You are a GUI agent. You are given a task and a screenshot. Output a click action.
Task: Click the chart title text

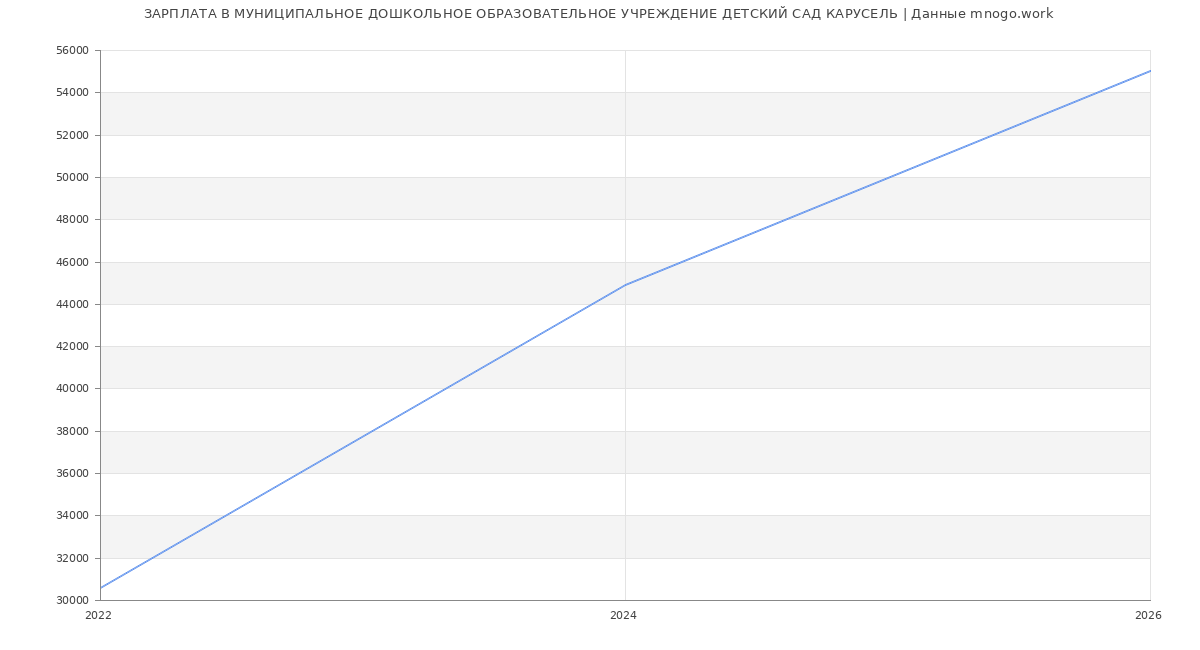(598, 14)
